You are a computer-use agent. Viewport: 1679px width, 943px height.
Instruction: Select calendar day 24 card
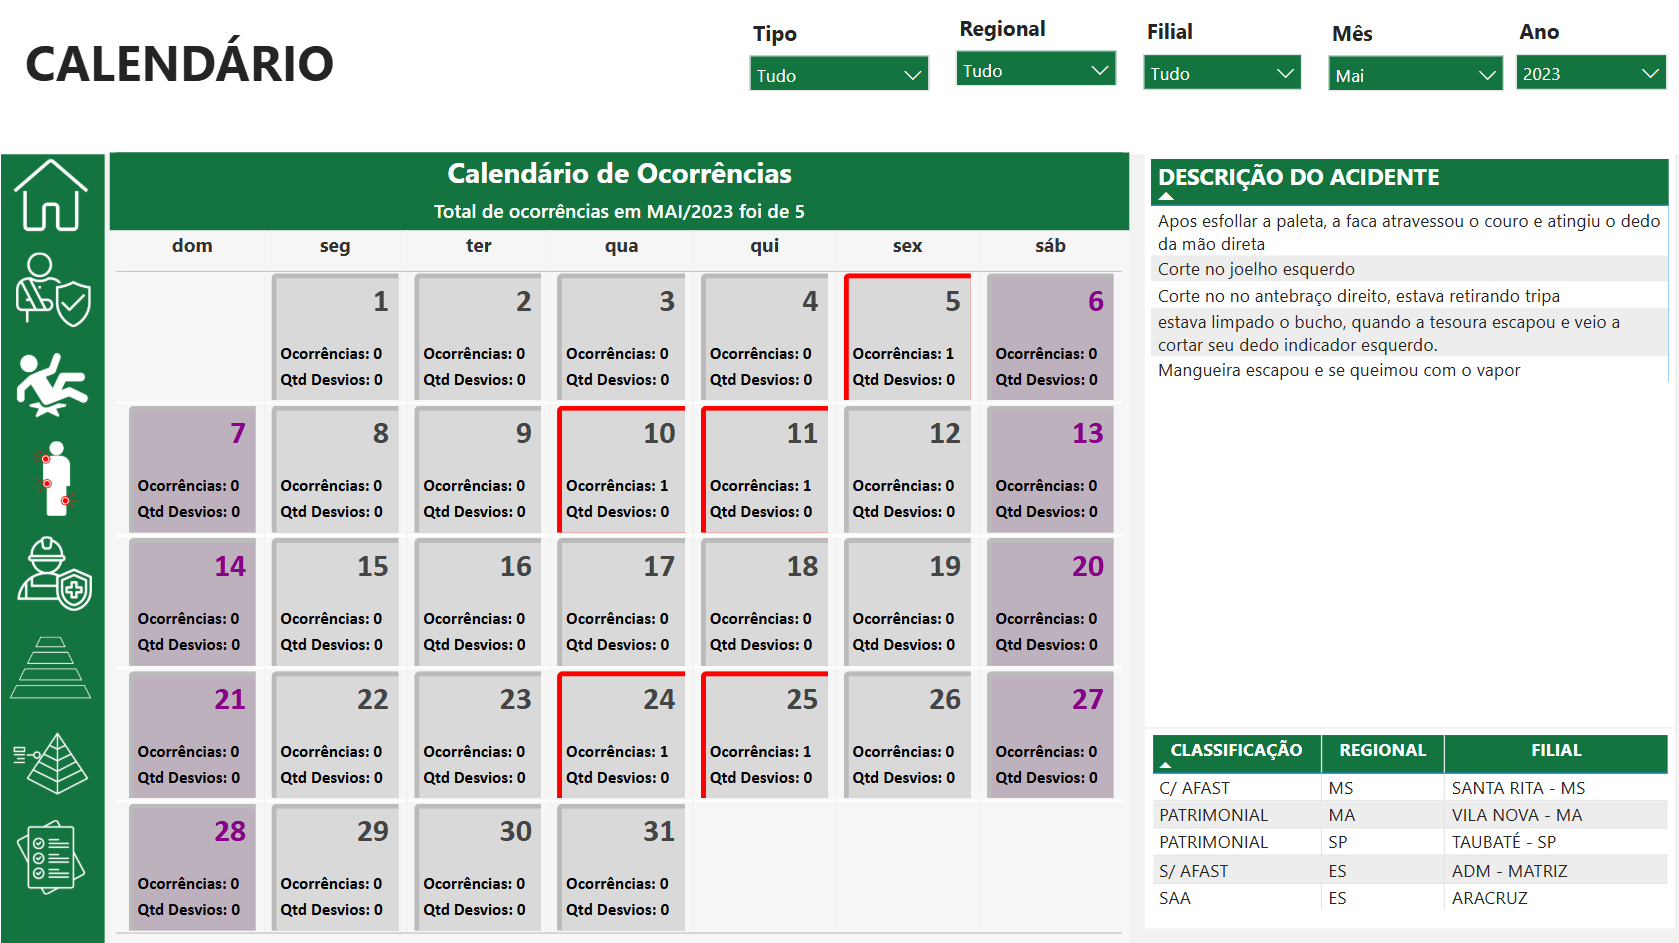pos(621,735)
